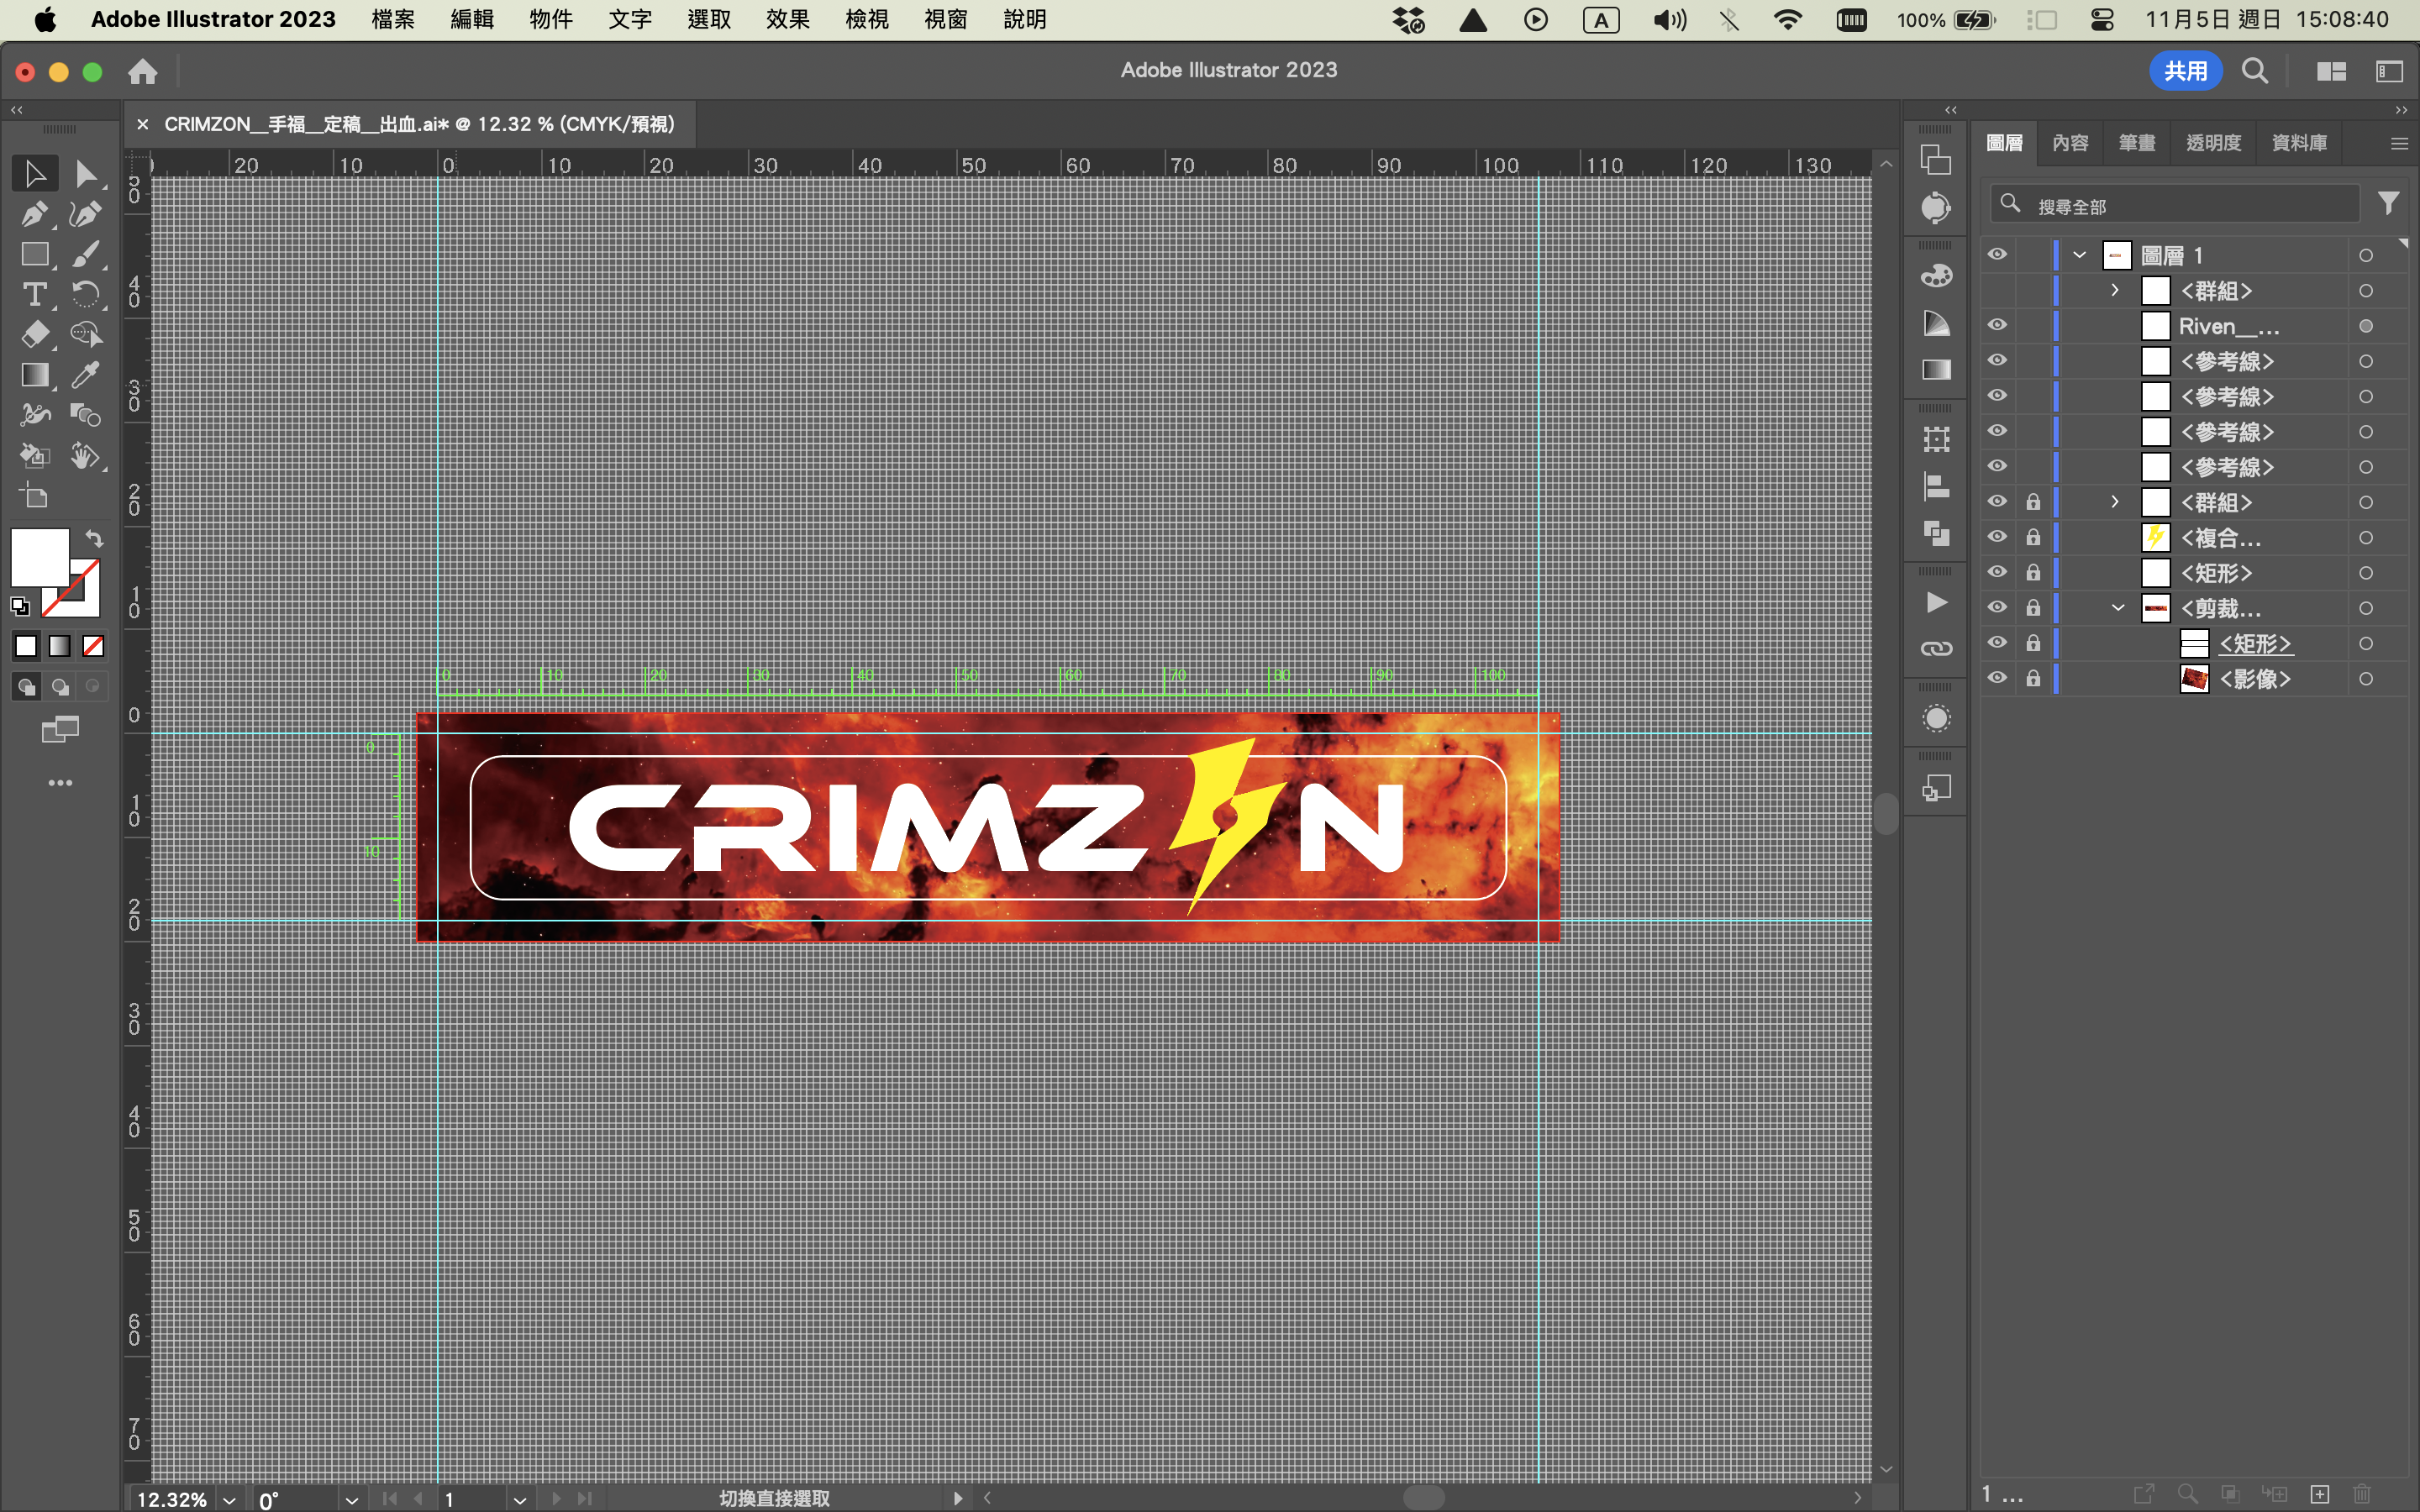The width and height of the screenshot is (2420, 1512).
Task: Create new layer button
Action: point(2319,1494)
